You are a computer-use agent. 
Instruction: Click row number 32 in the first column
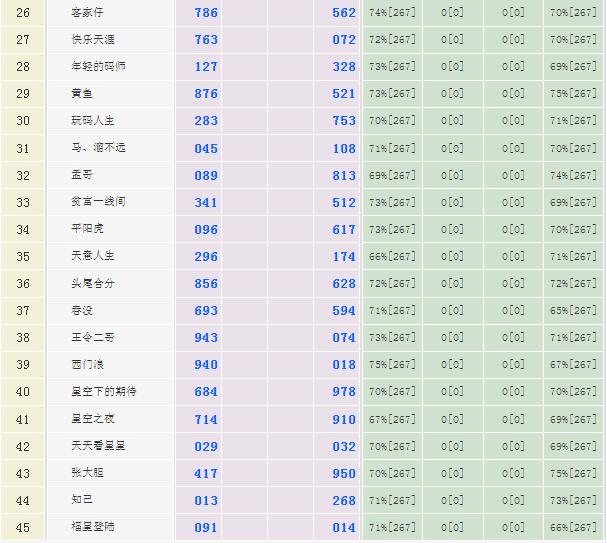point(23,175)
